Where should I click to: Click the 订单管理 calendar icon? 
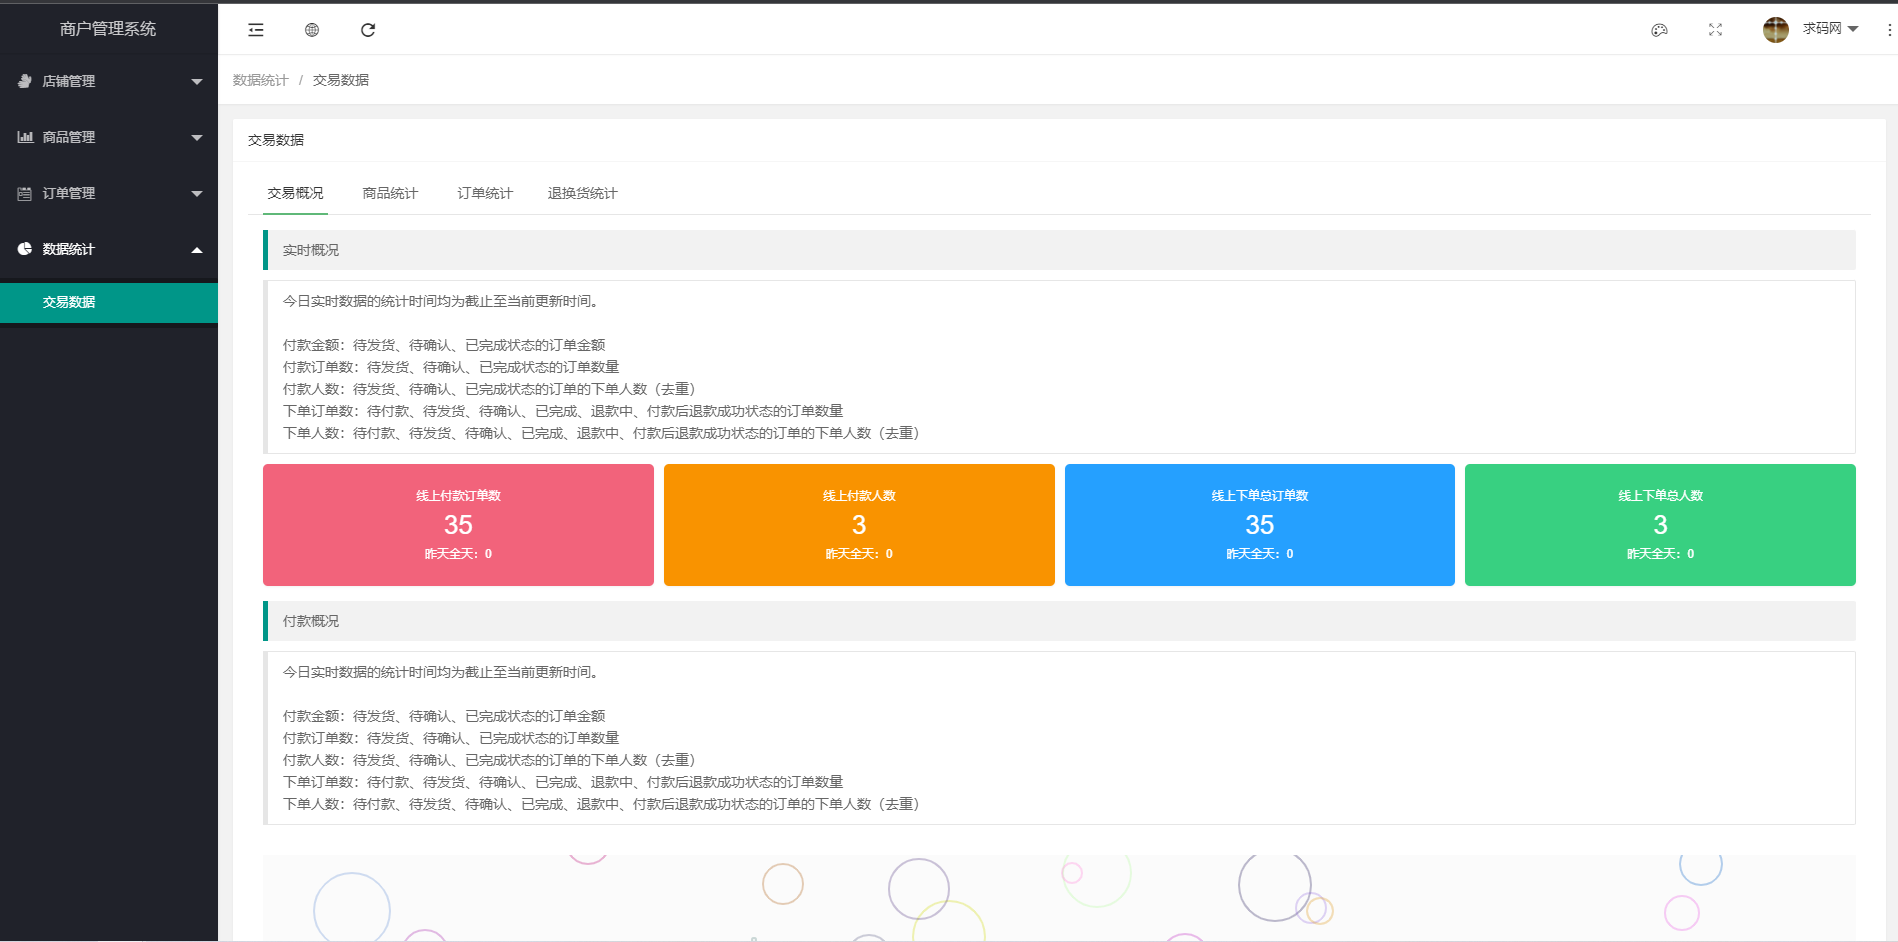(25, 193)
